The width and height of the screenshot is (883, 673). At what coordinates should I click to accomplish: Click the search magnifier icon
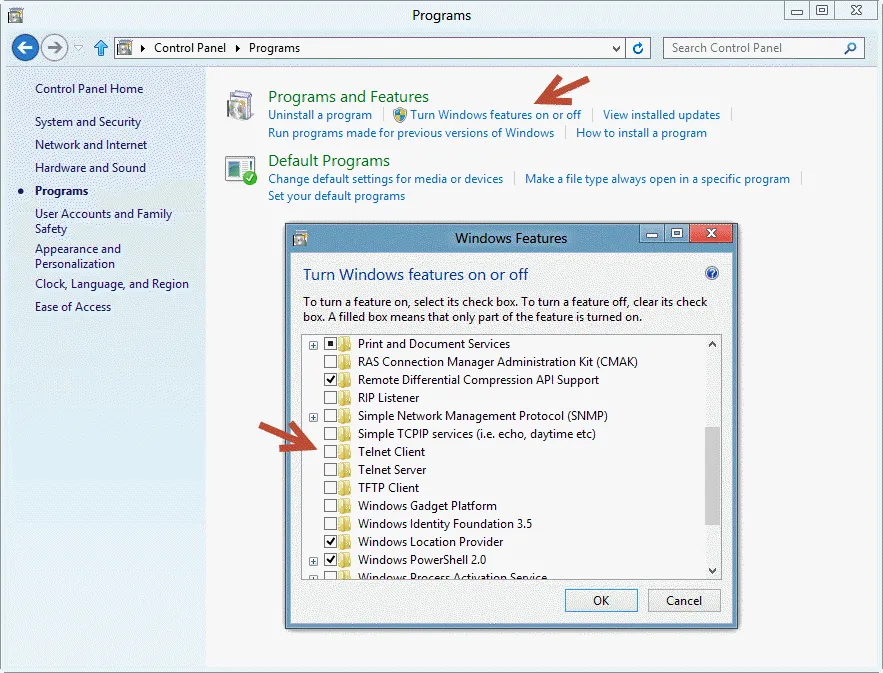(849, 47)
